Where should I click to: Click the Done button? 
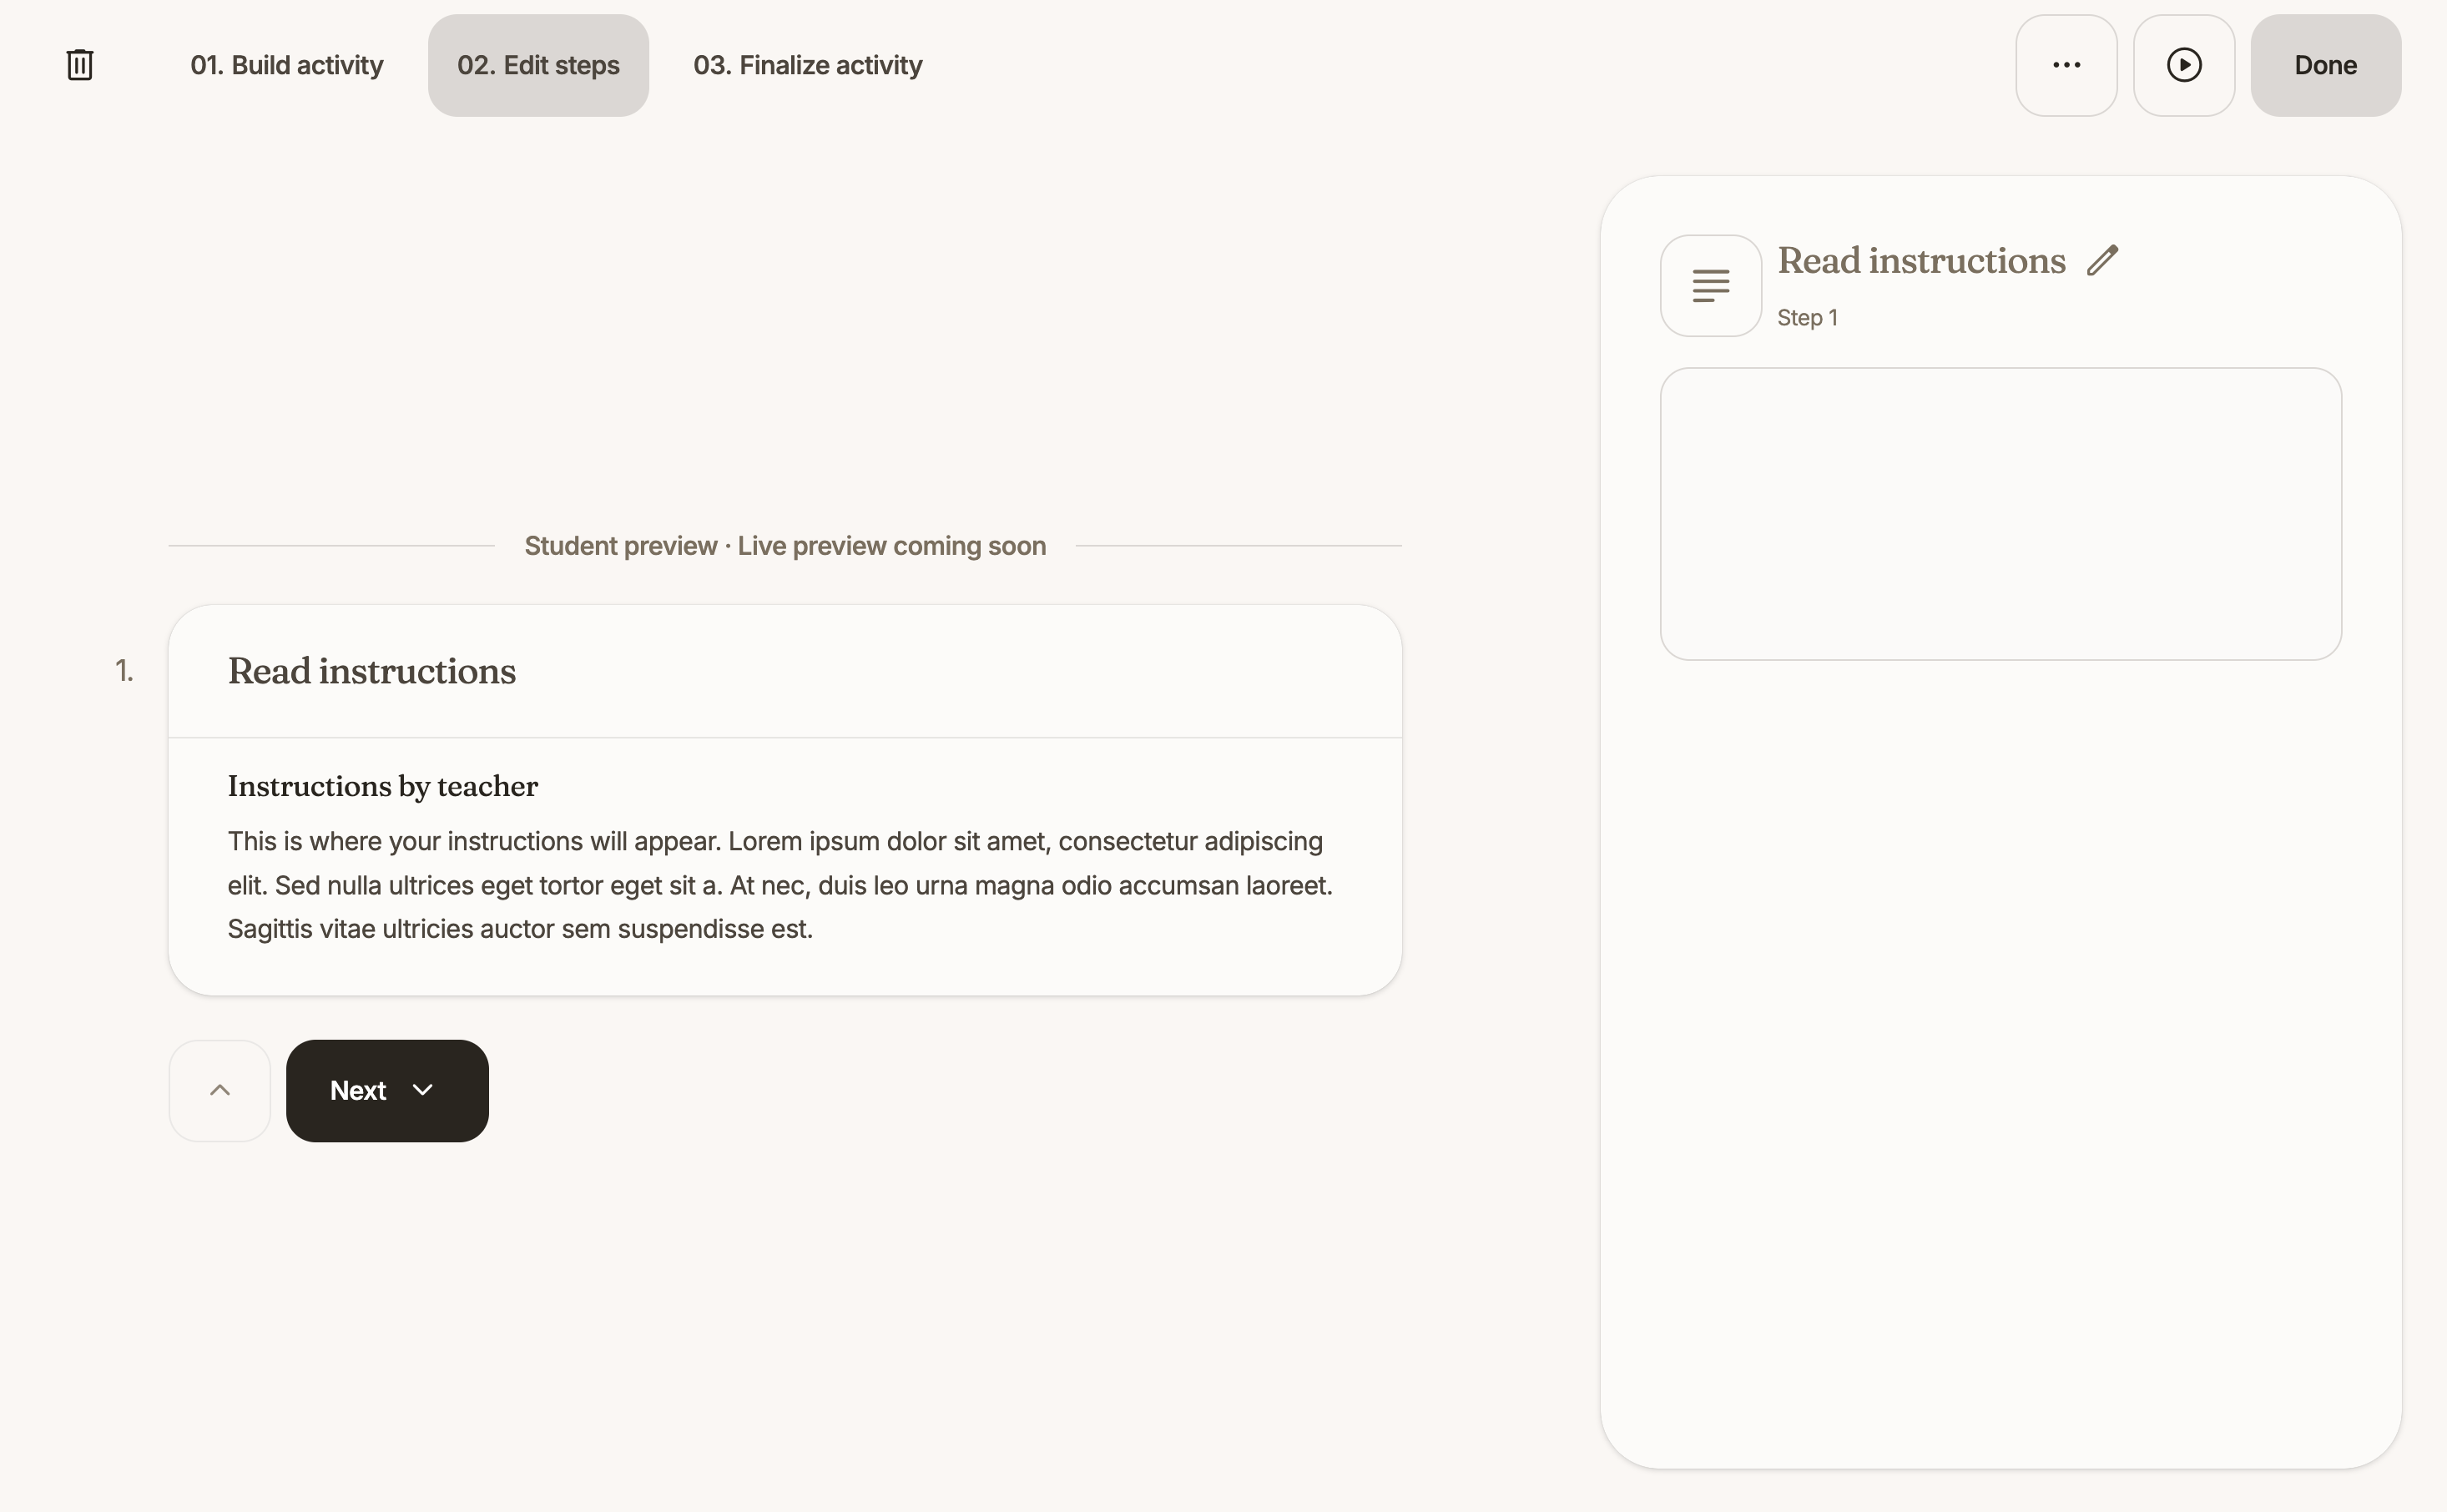[x=2325, y=65]
